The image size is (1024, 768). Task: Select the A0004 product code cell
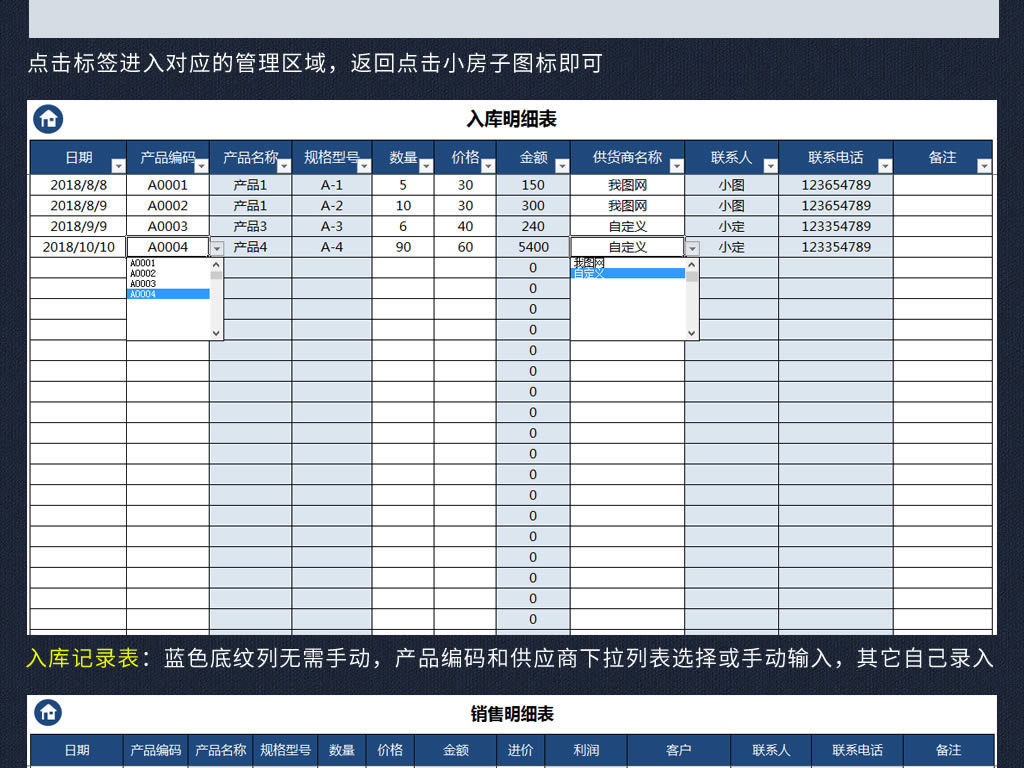[168, 248]
